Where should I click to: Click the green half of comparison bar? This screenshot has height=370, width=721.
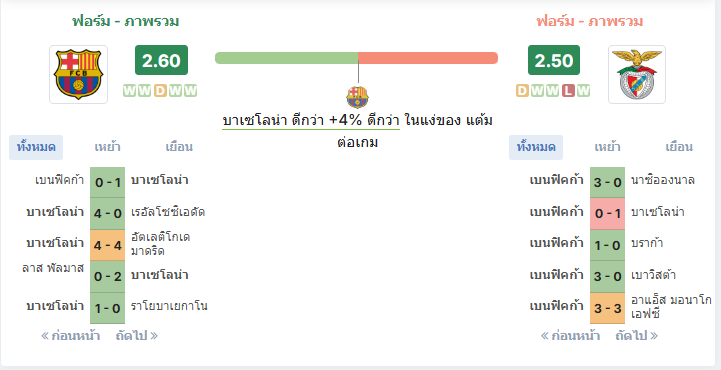(x=286, y=58)
